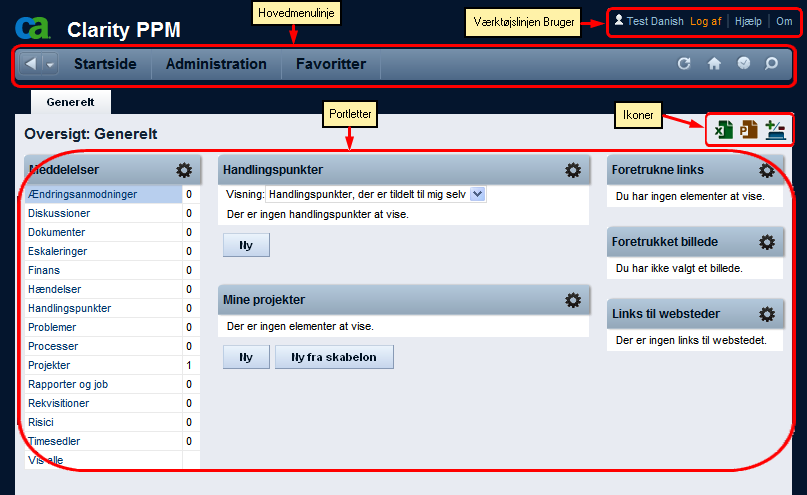Expand the Visning dropdown for Handlingspunkter
807x495 pixels.
(x=478, y=194)
